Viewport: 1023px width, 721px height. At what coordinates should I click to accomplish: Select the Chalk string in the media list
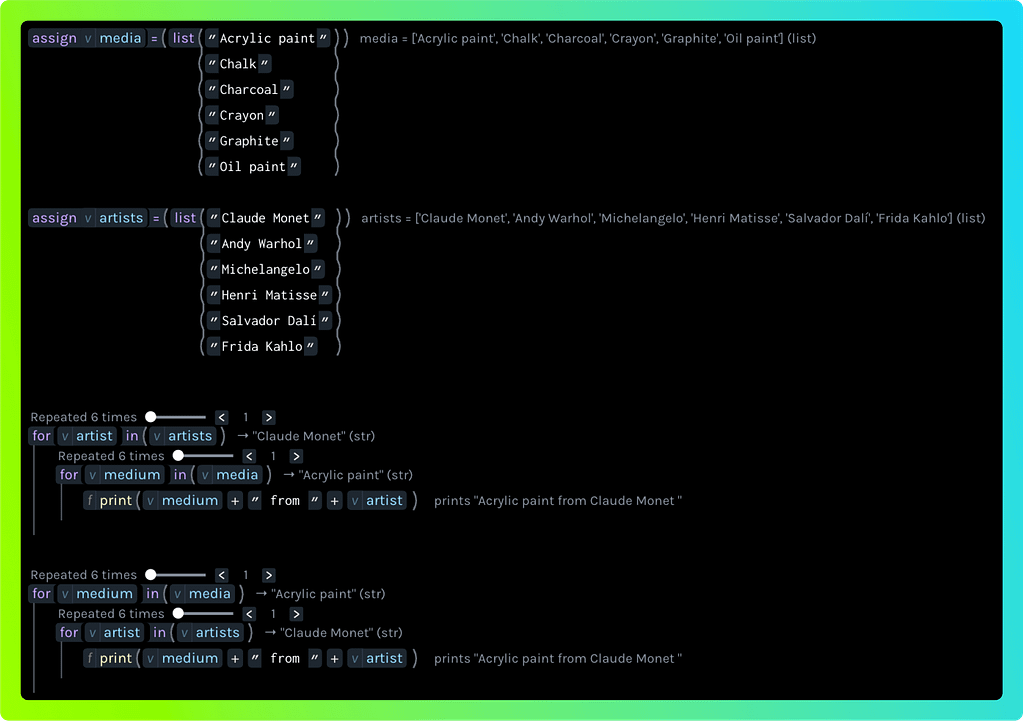point(238,64)
